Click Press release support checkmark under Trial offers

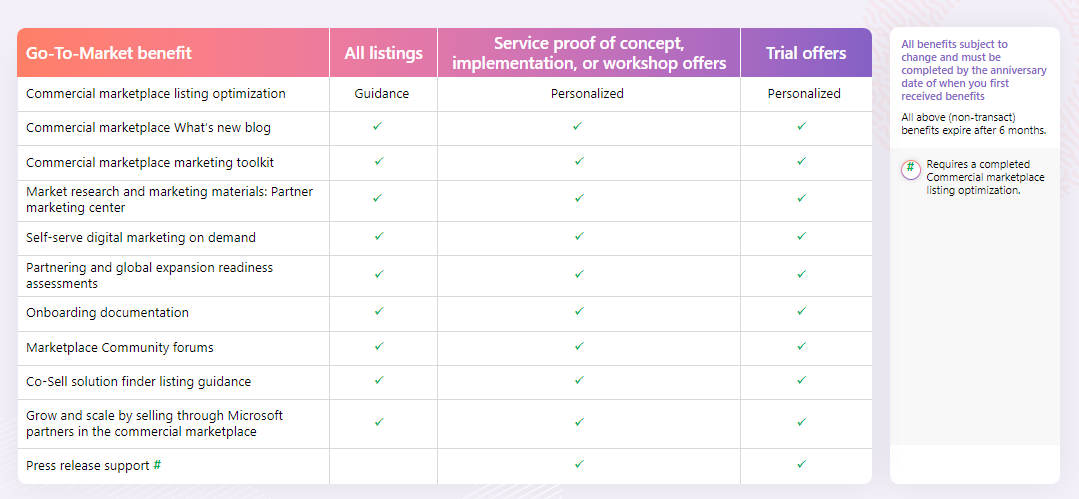[801, 464]
